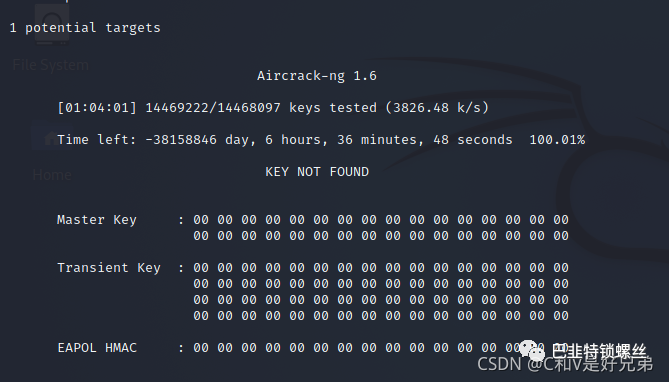Click the last row of Transient Key bytes
This screenshot has height=382, width=669.
pos(381,316)
